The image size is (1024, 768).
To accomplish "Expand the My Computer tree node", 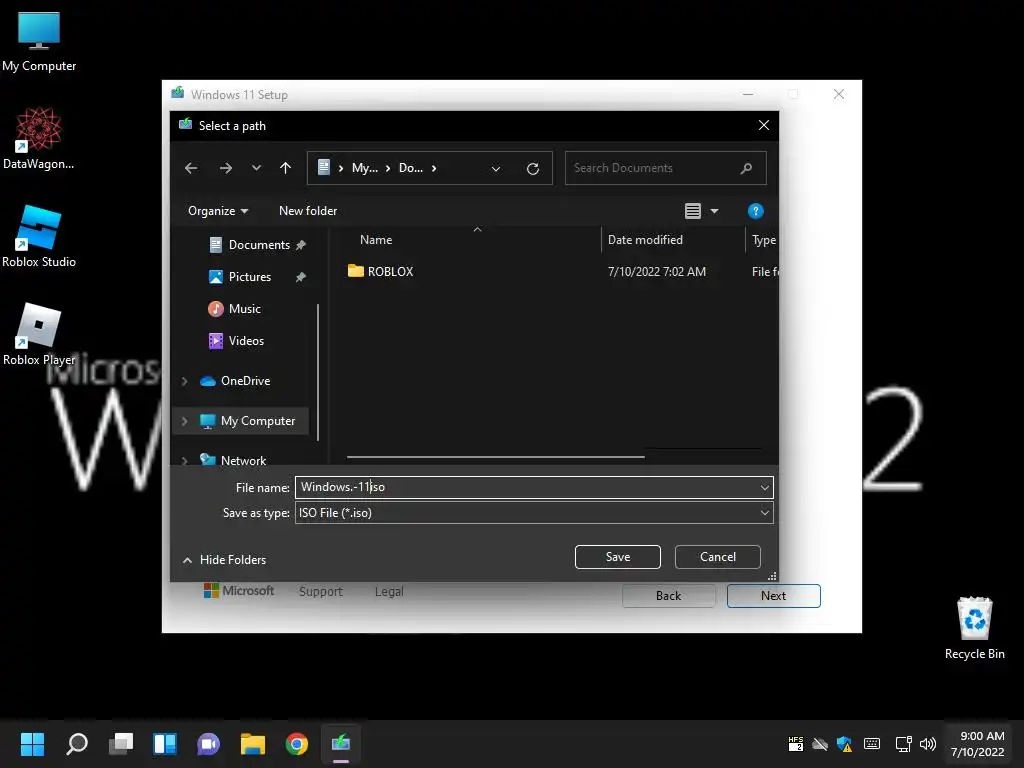I will [x=185, y=421].
